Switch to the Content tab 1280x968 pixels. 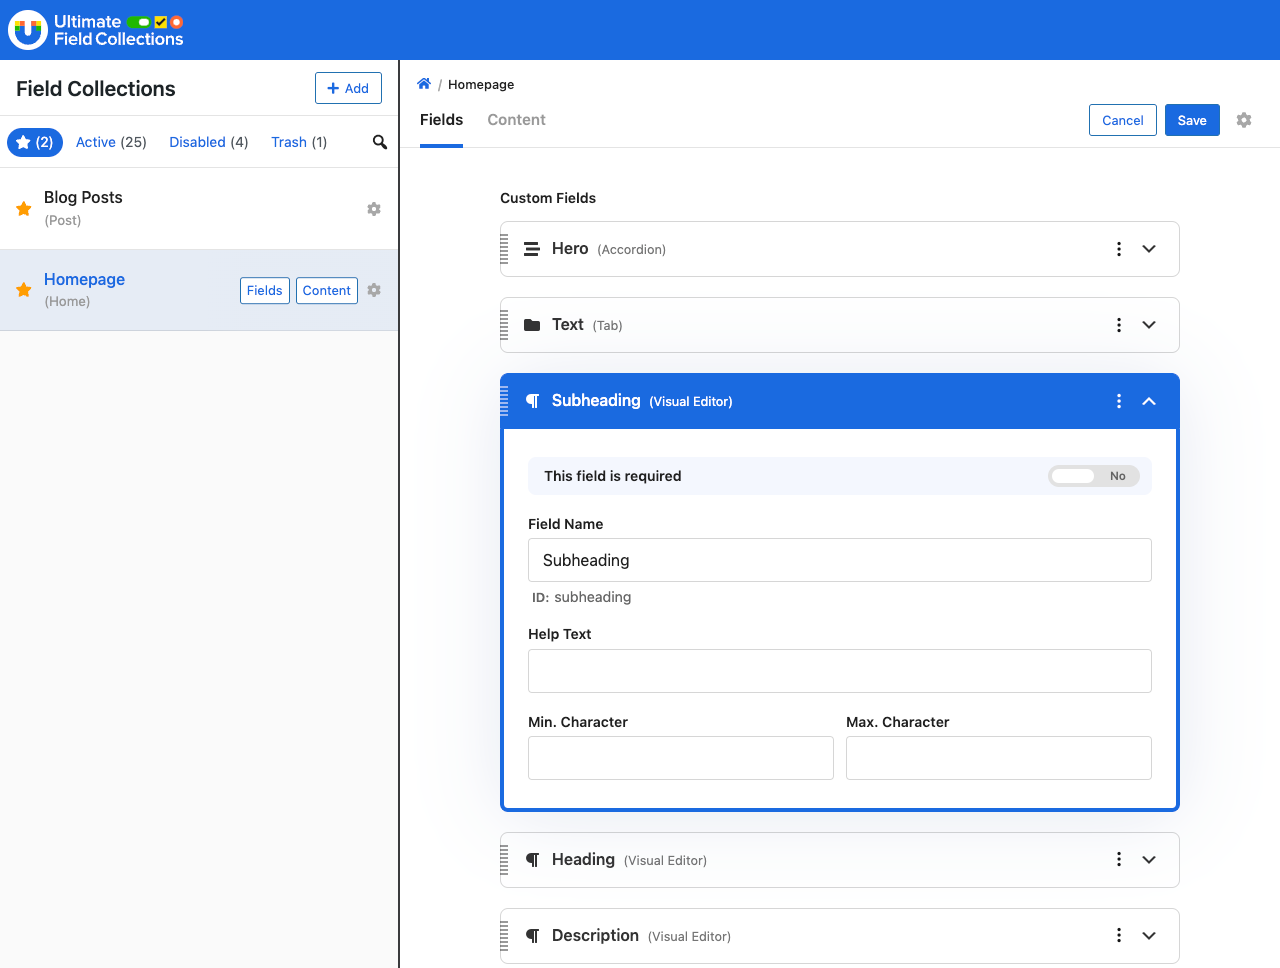[516, 120]
